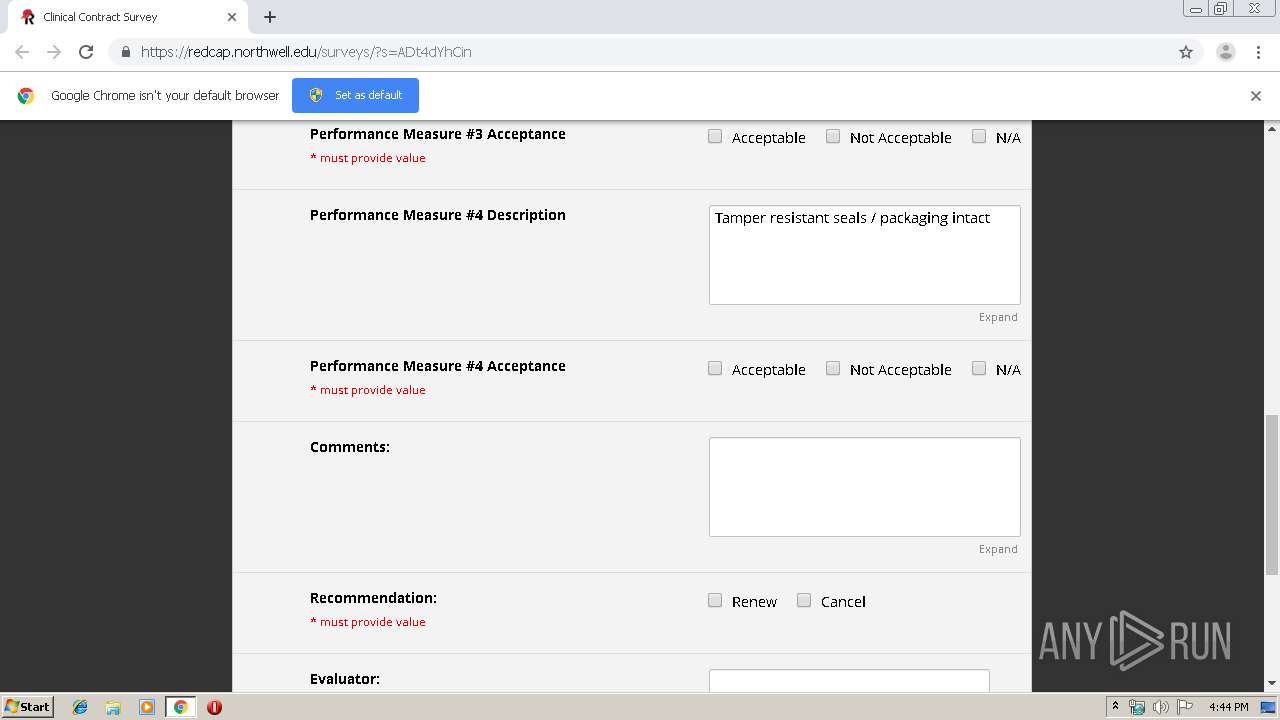
Task: Go back to the previous page
Action: point(22,52)
